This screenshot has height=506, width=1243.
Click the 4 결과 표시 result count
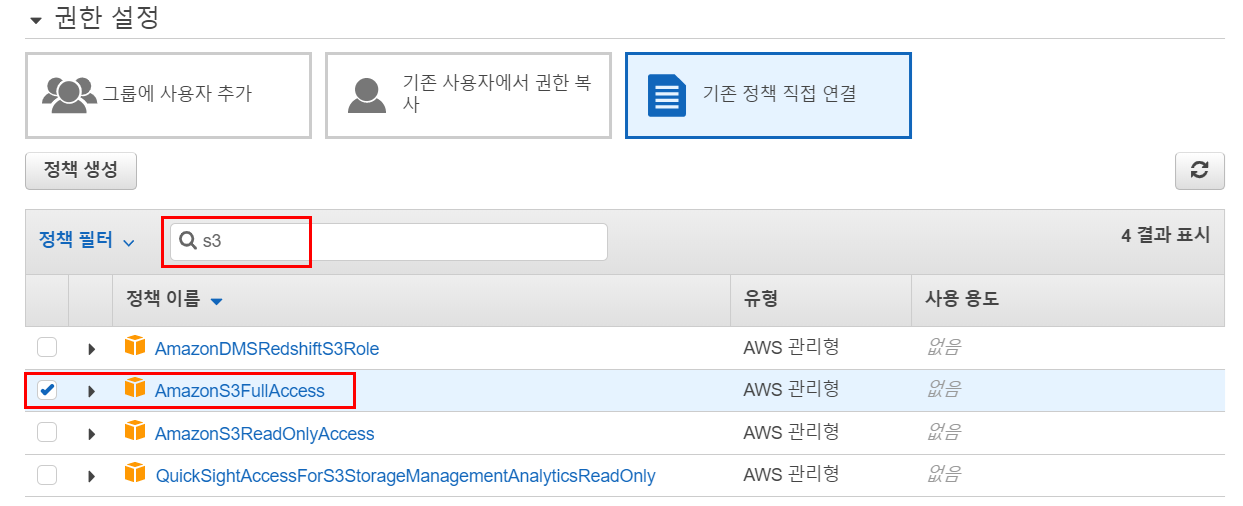tap(1166, 235)
